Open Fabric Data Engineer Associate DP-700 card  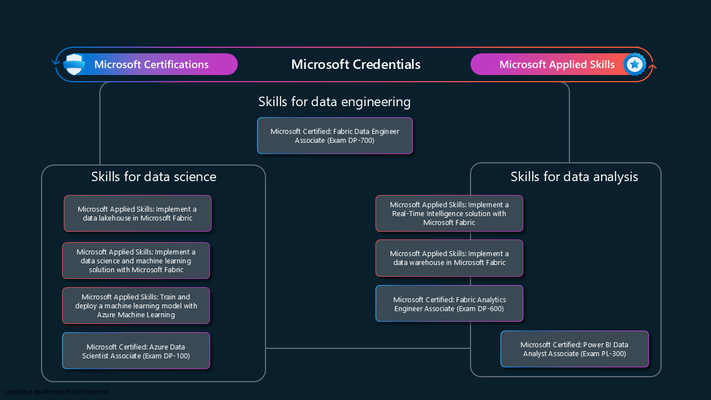tap(335, 136)
